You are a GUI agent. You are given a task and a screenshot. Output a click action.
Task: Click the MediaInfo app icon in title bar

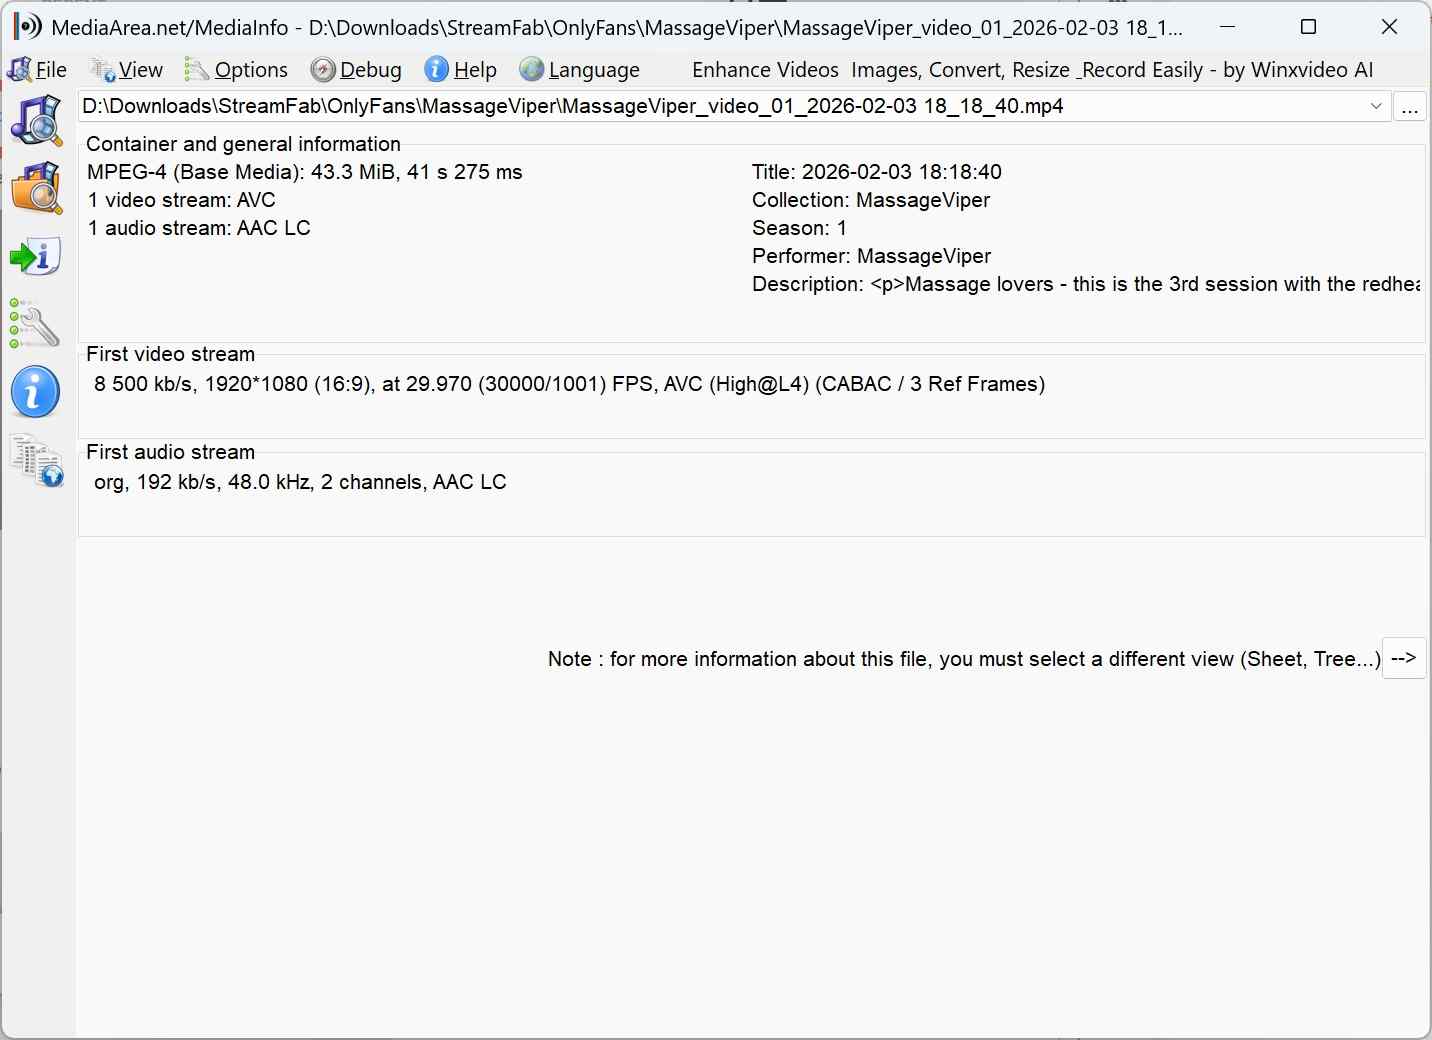[27, 27]
